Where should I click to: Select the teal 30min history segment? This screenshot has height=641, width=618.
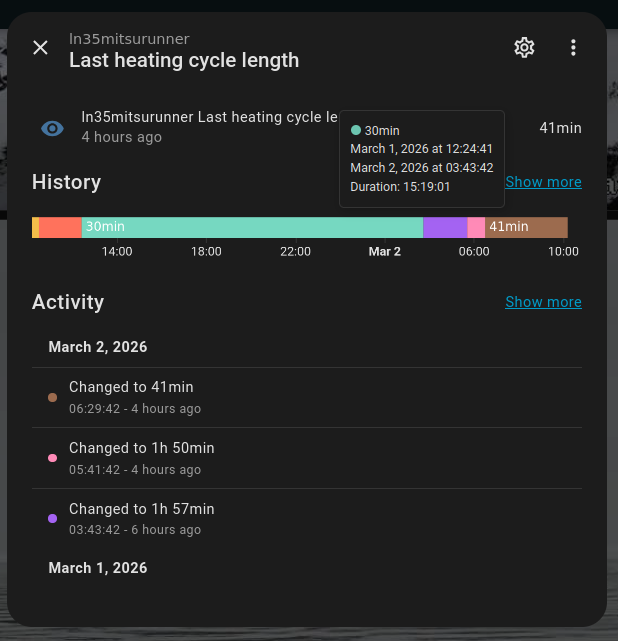click(250, 227)
